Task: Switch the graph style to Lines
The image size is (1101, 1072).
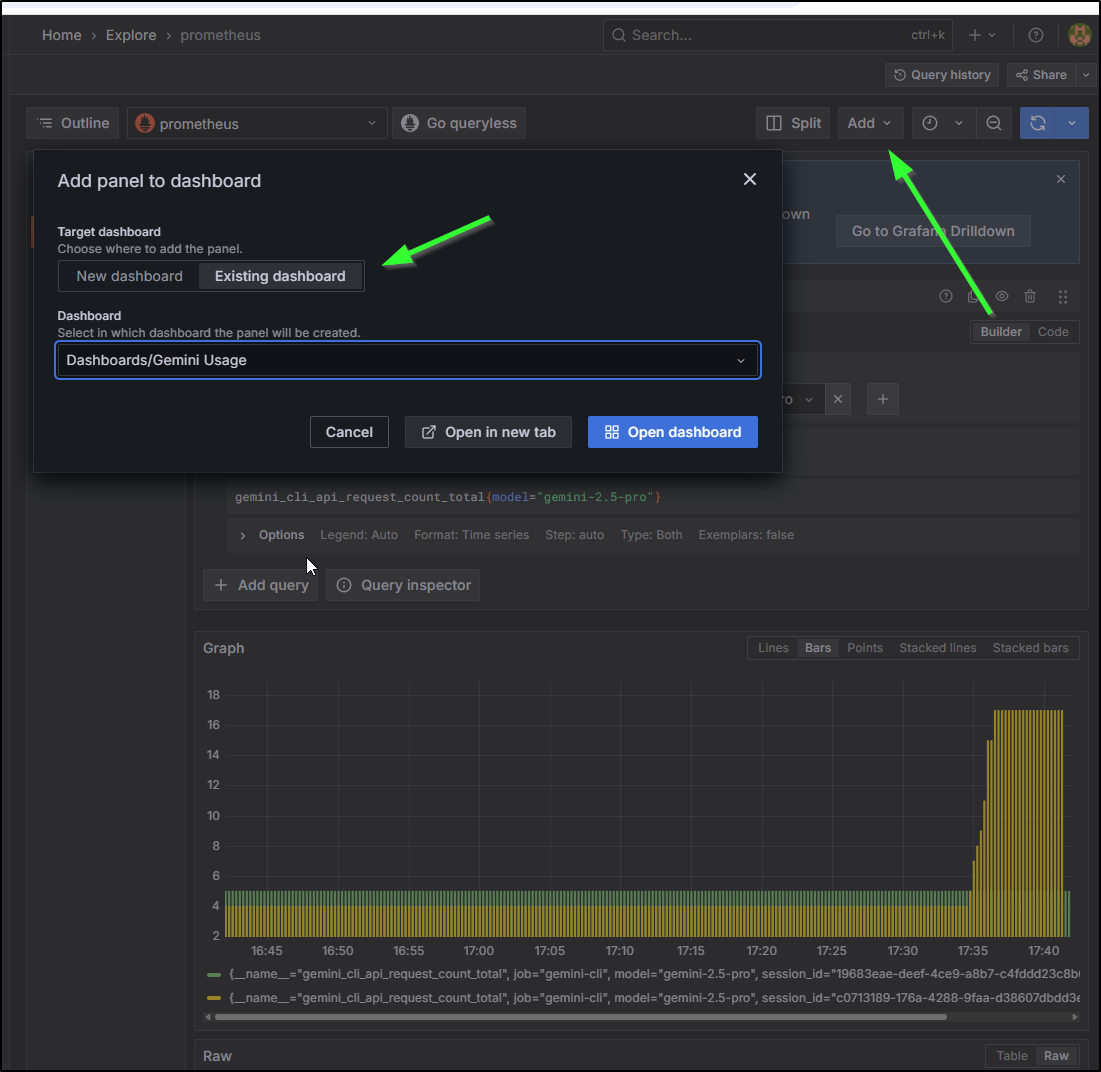Action: coord(773,648)
